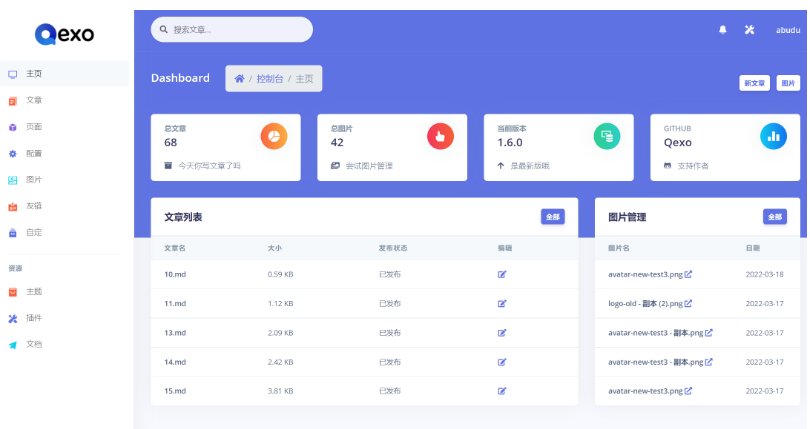The image size is (810, 429).
Task: Click the orange pie chart icon on 总文章 card
Action: [274, 136]
